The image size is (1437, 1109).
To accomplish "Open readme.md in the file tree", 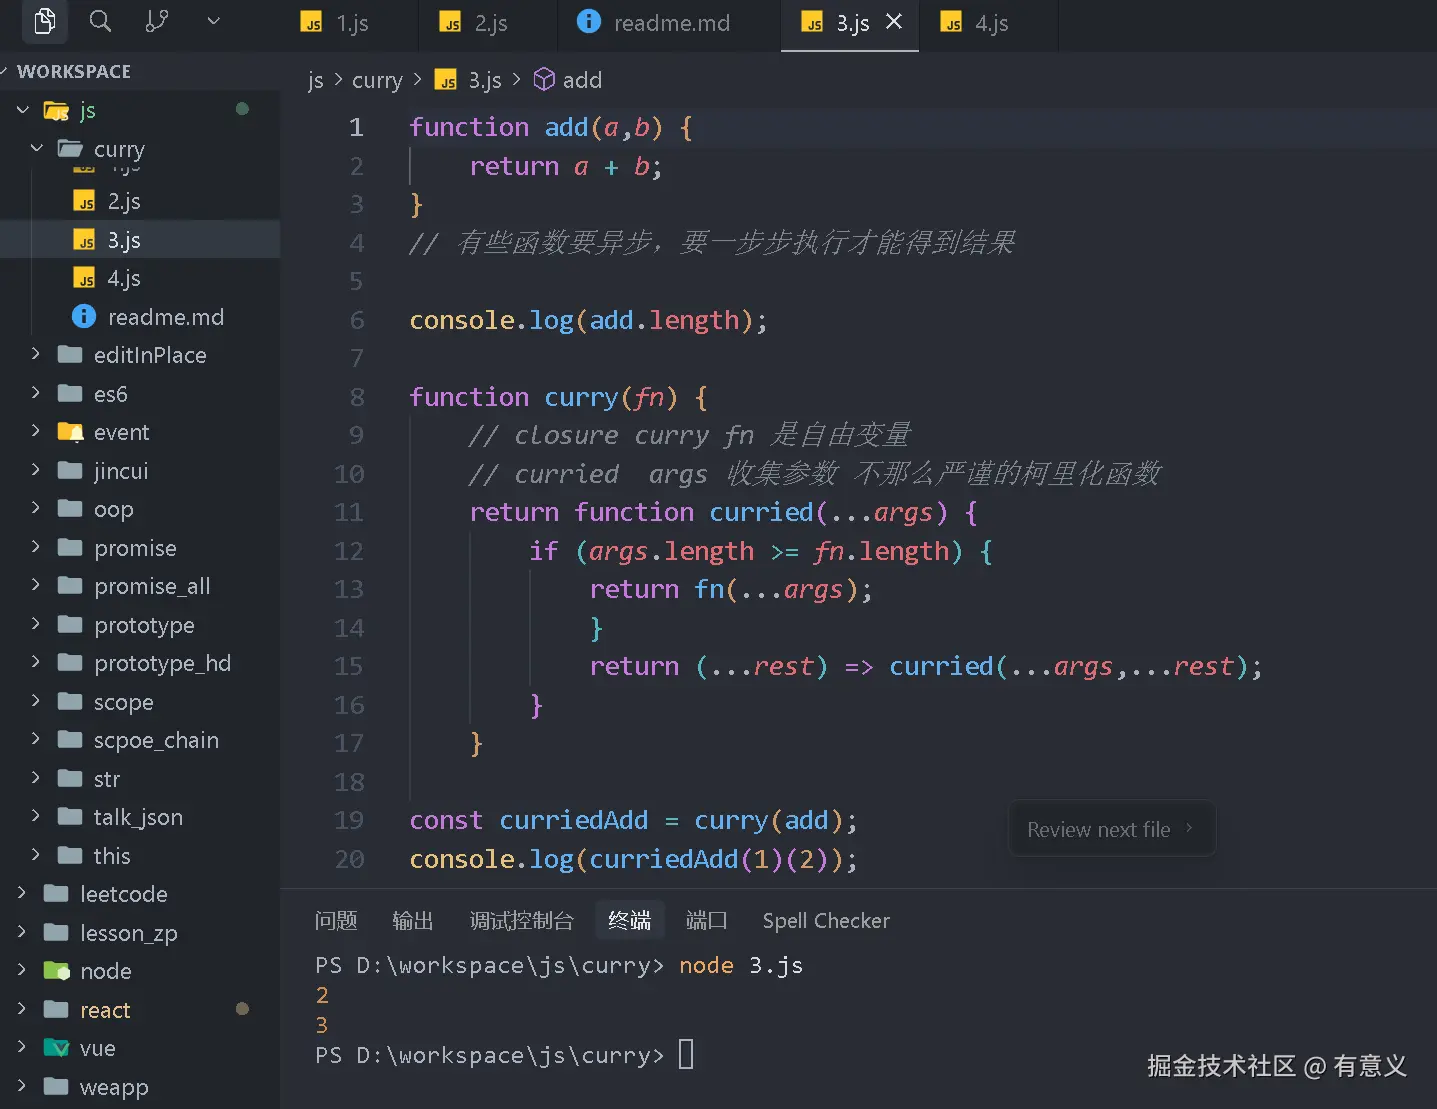I will 140,317.
